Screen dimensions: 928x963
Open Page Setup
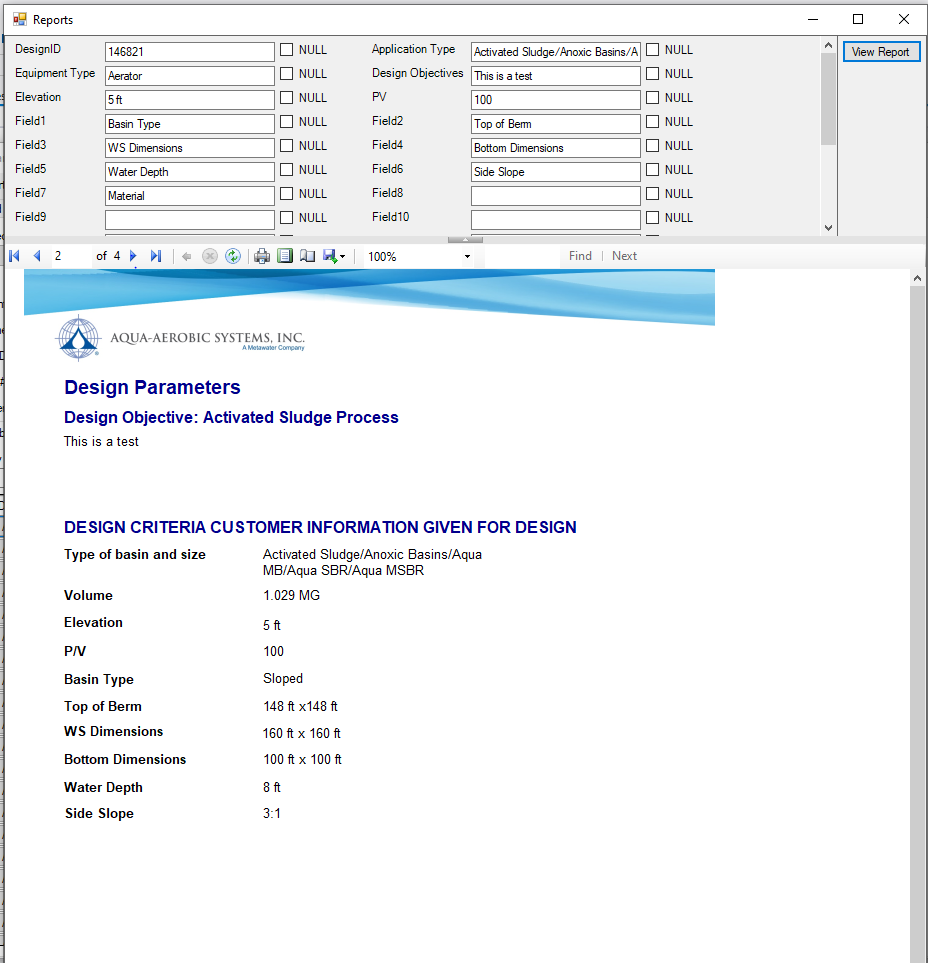tap(309, 256)
